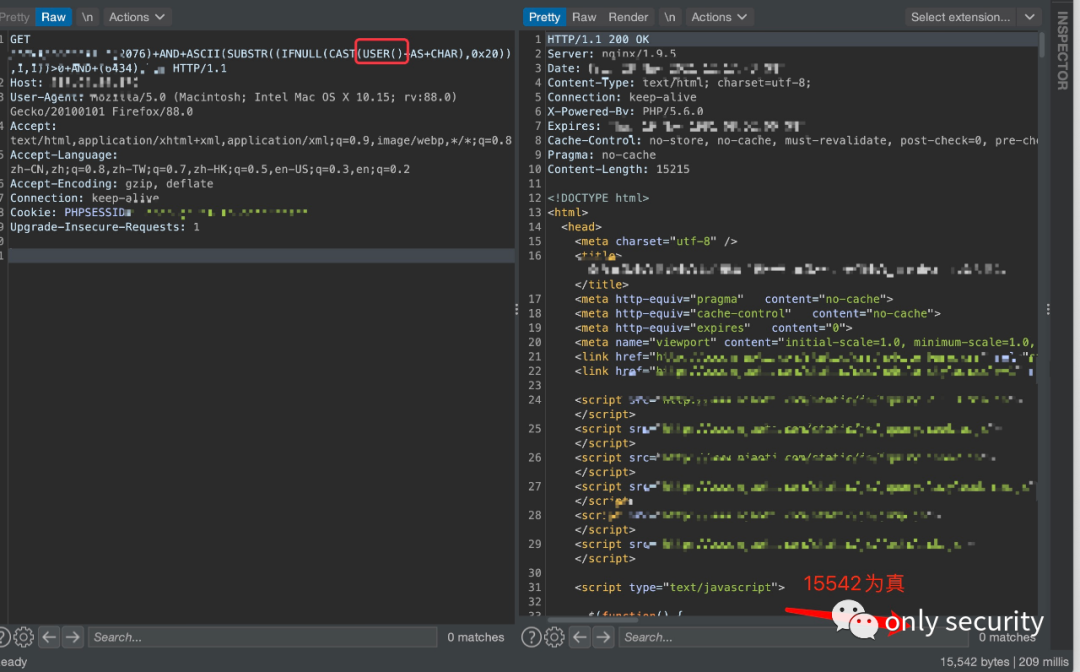1080x672 pixels.
Task: Click the 15,542 bytes status text
Action: (975, 662)
